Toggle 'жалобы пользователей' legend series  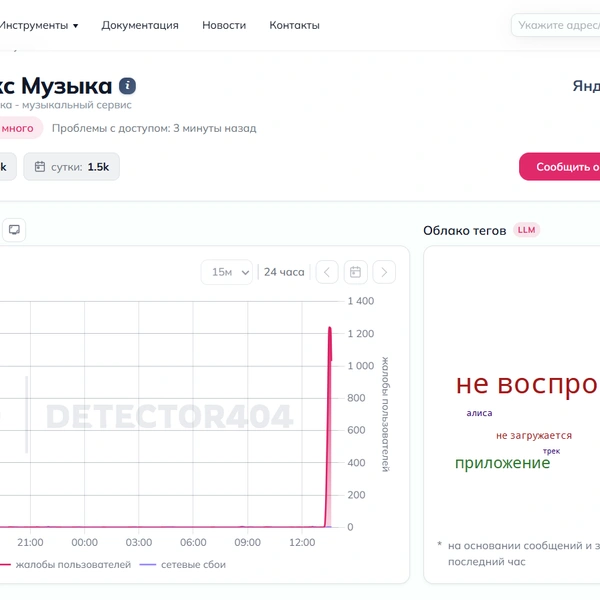pyautogui.click(x=65, y=564)
